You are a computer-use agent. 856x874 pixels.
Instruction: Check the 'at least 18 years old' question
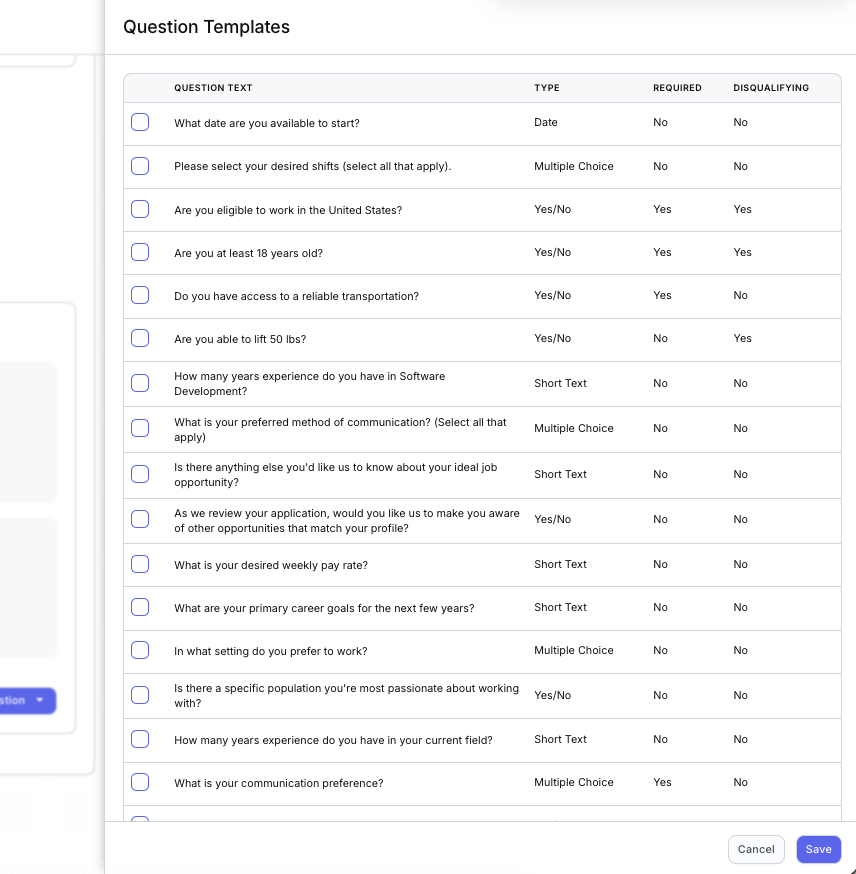point(140,253)
